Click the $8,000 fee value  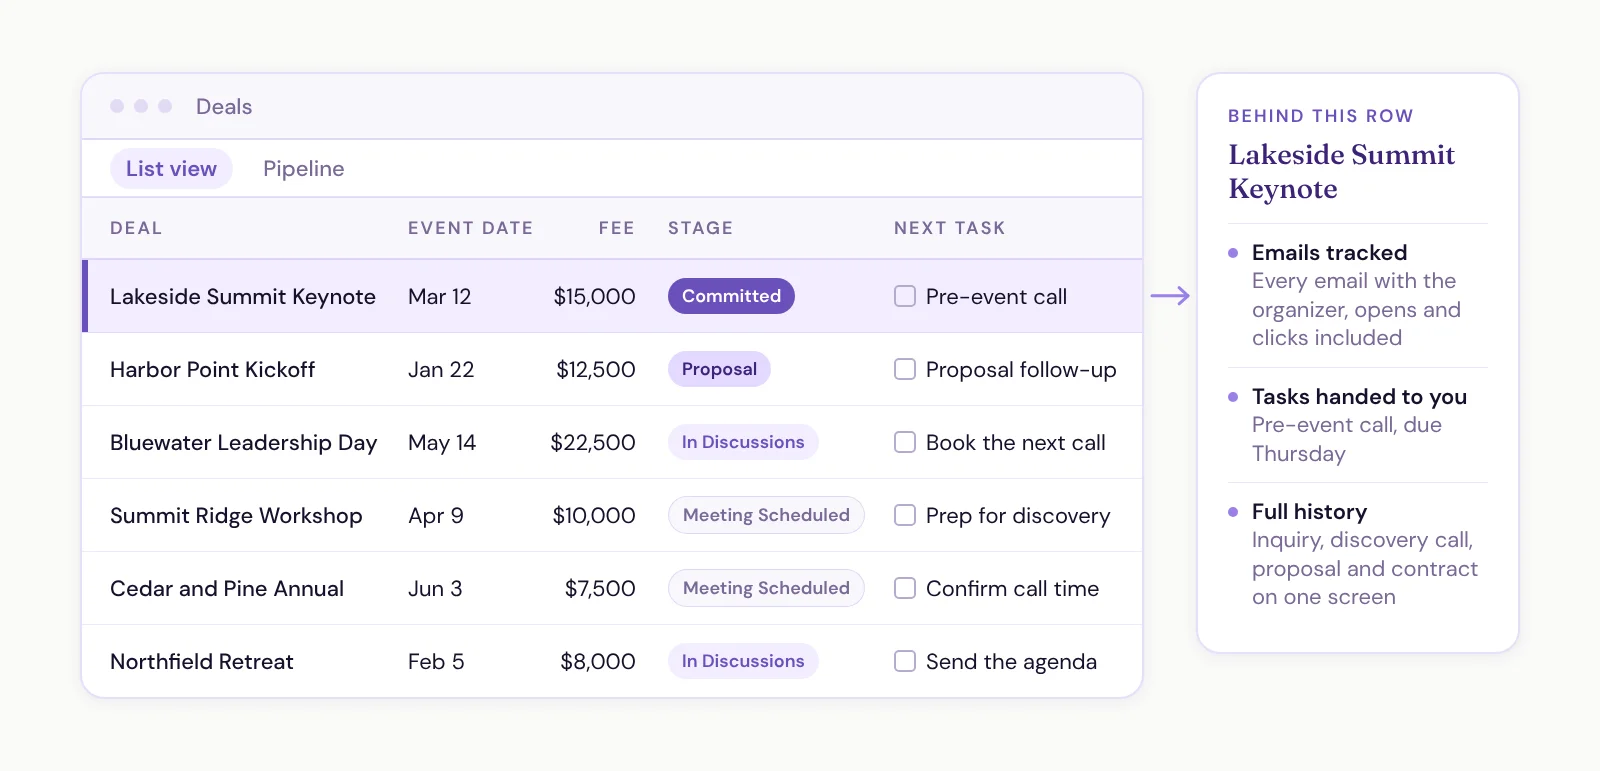[598, 662]
